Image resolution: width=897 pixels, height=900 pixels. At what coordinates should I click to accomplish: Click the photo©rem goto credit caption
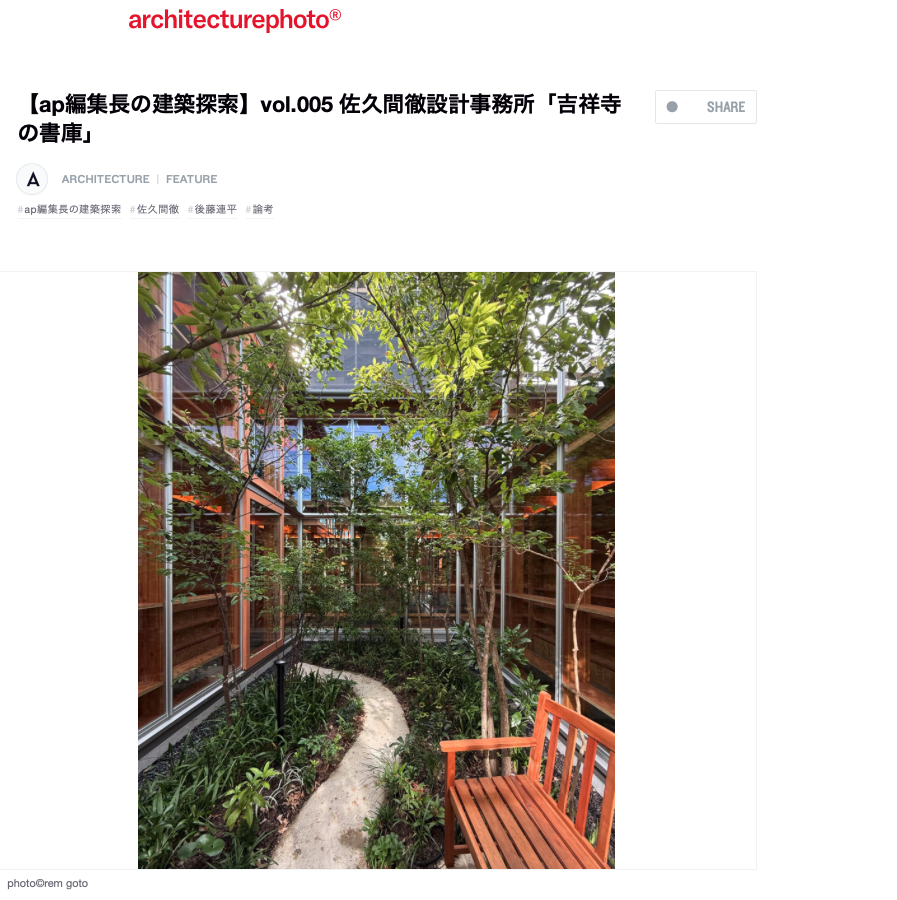pyautogui.click(x=48, y=883)
